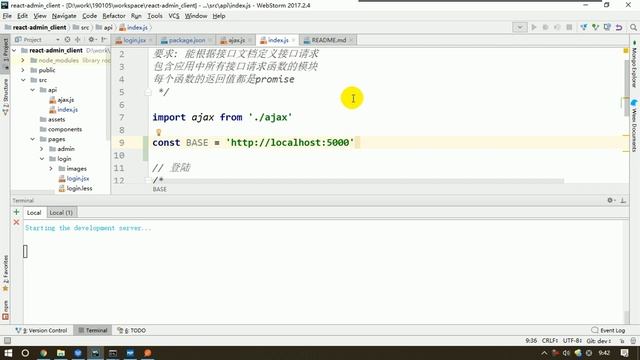Switch to the package.json editor tab
The width and height of the screenshot is (640, 360).
coord(186,40)
